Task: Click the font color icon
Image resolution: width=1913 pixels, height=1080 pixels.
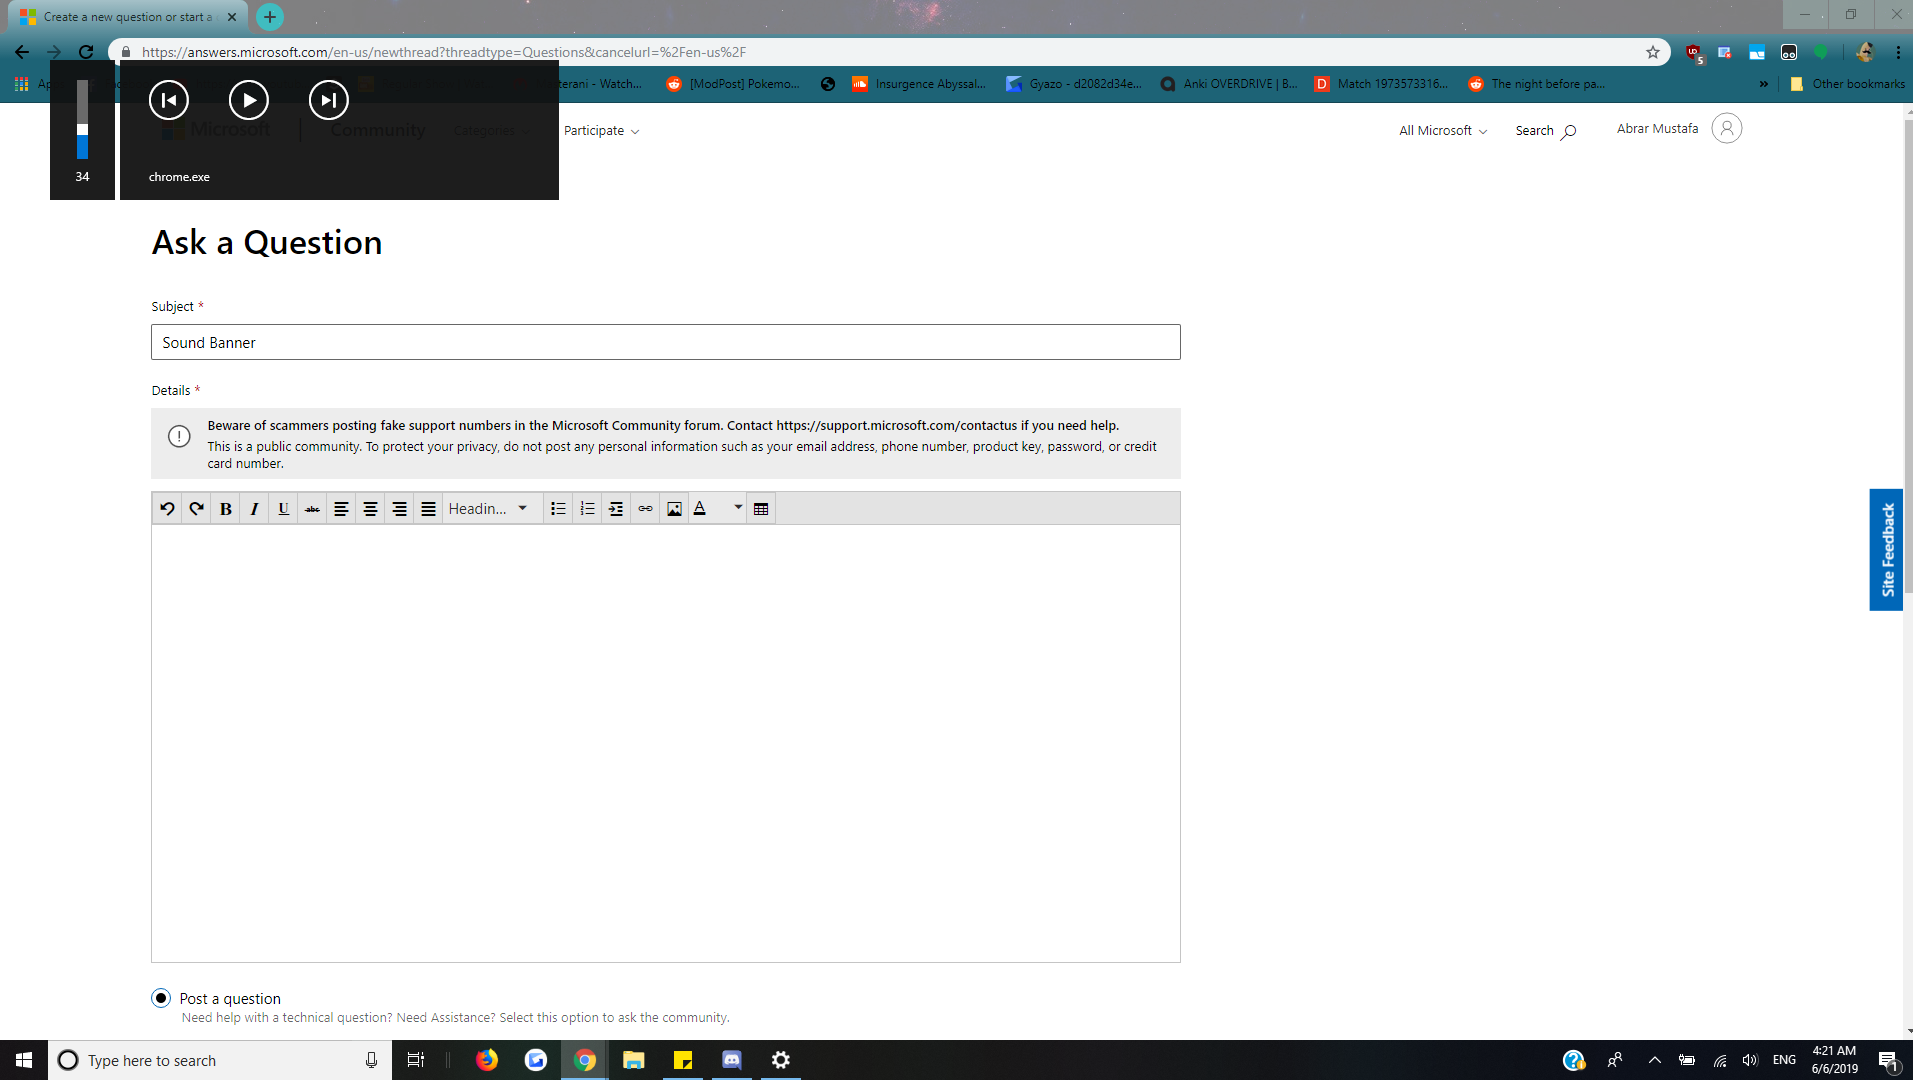Action: coord(701,508)
